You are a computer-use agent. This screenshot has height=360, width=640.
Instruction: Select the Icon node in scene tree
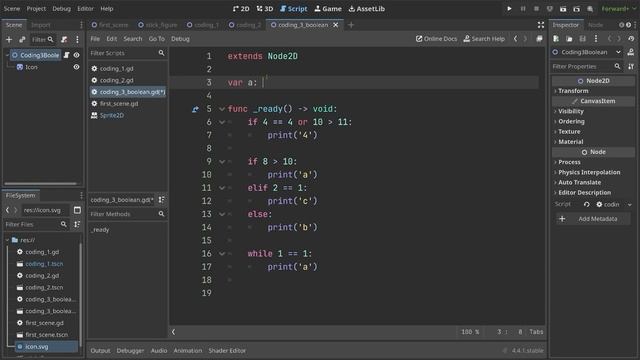pyautogui.click(x=31, y=67)
